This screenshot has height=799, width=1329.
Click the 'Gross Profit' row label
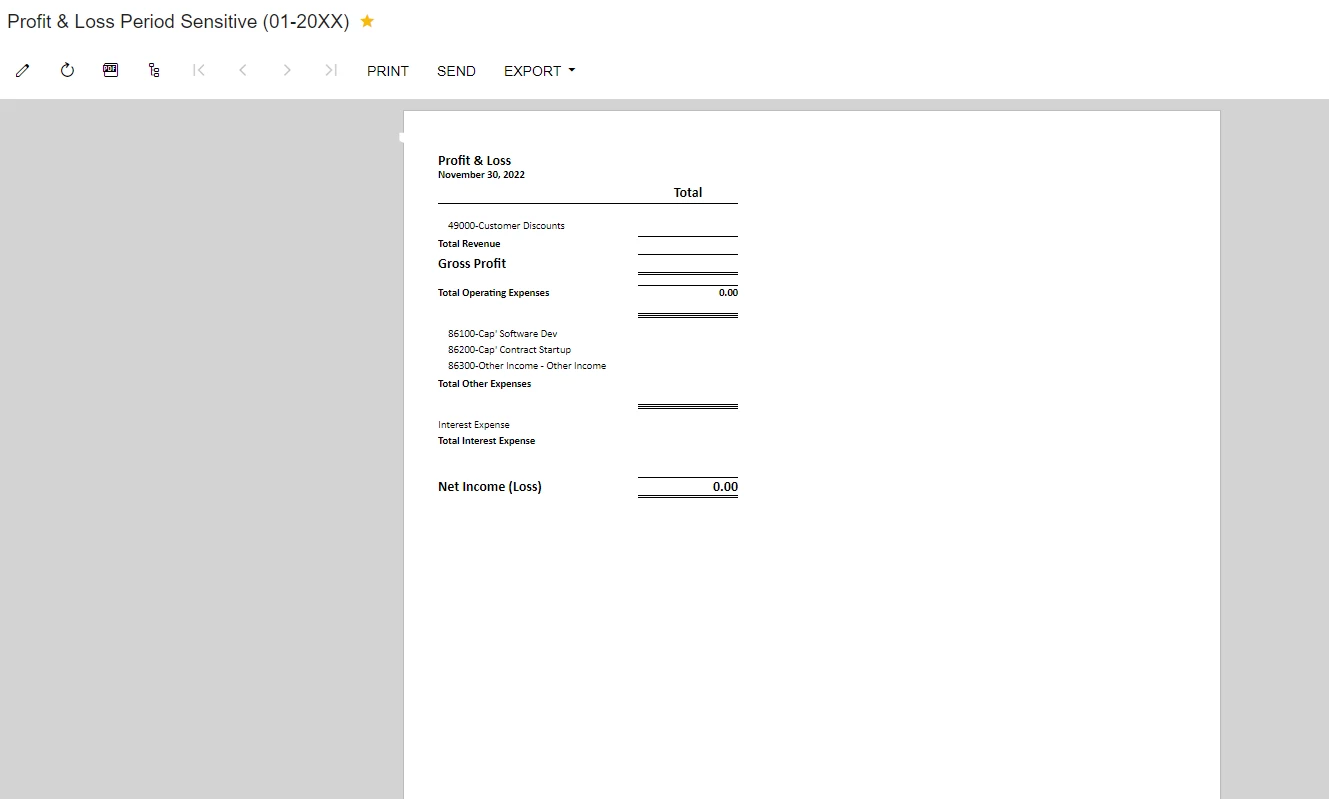point(472,264)
